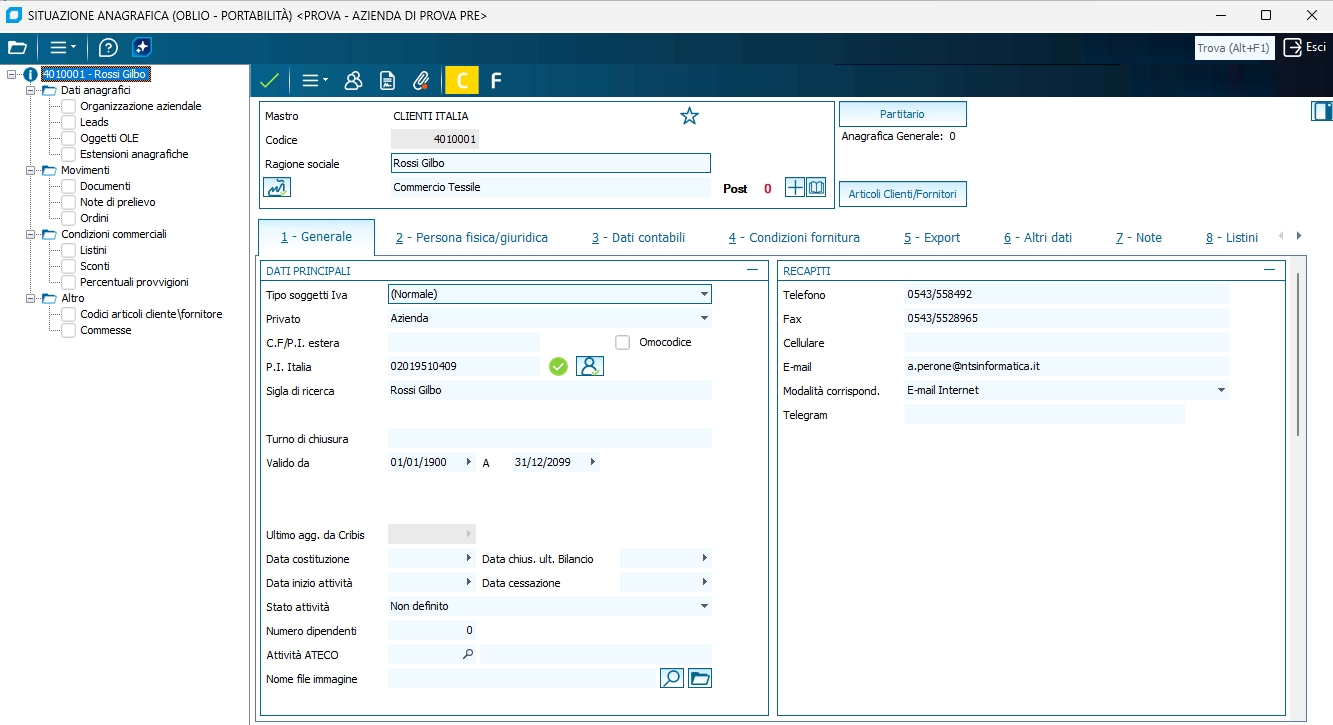Screen dimensions: 1333x725
Task: Click the chart icon under Ragione sociale
Action: [277, 187]
